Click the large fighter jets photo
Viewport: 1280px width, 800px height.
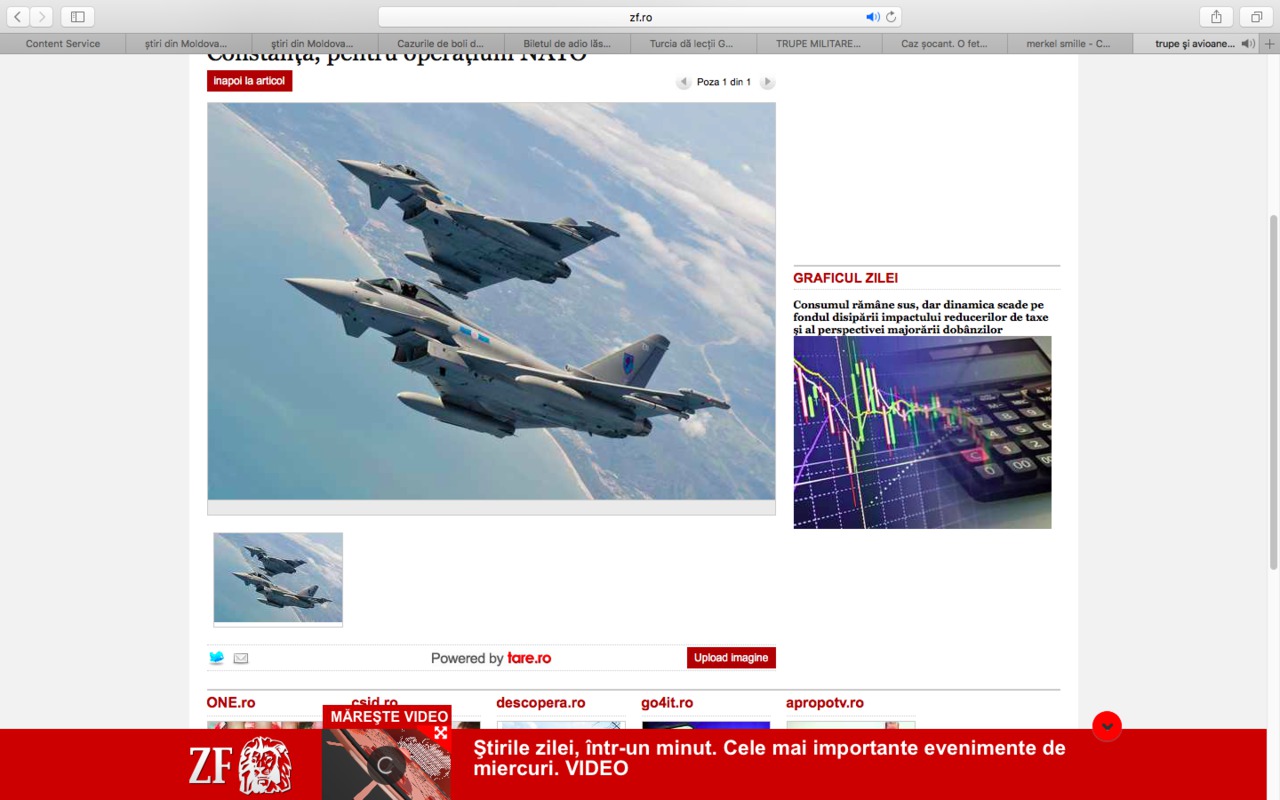[x=491, y=301]
